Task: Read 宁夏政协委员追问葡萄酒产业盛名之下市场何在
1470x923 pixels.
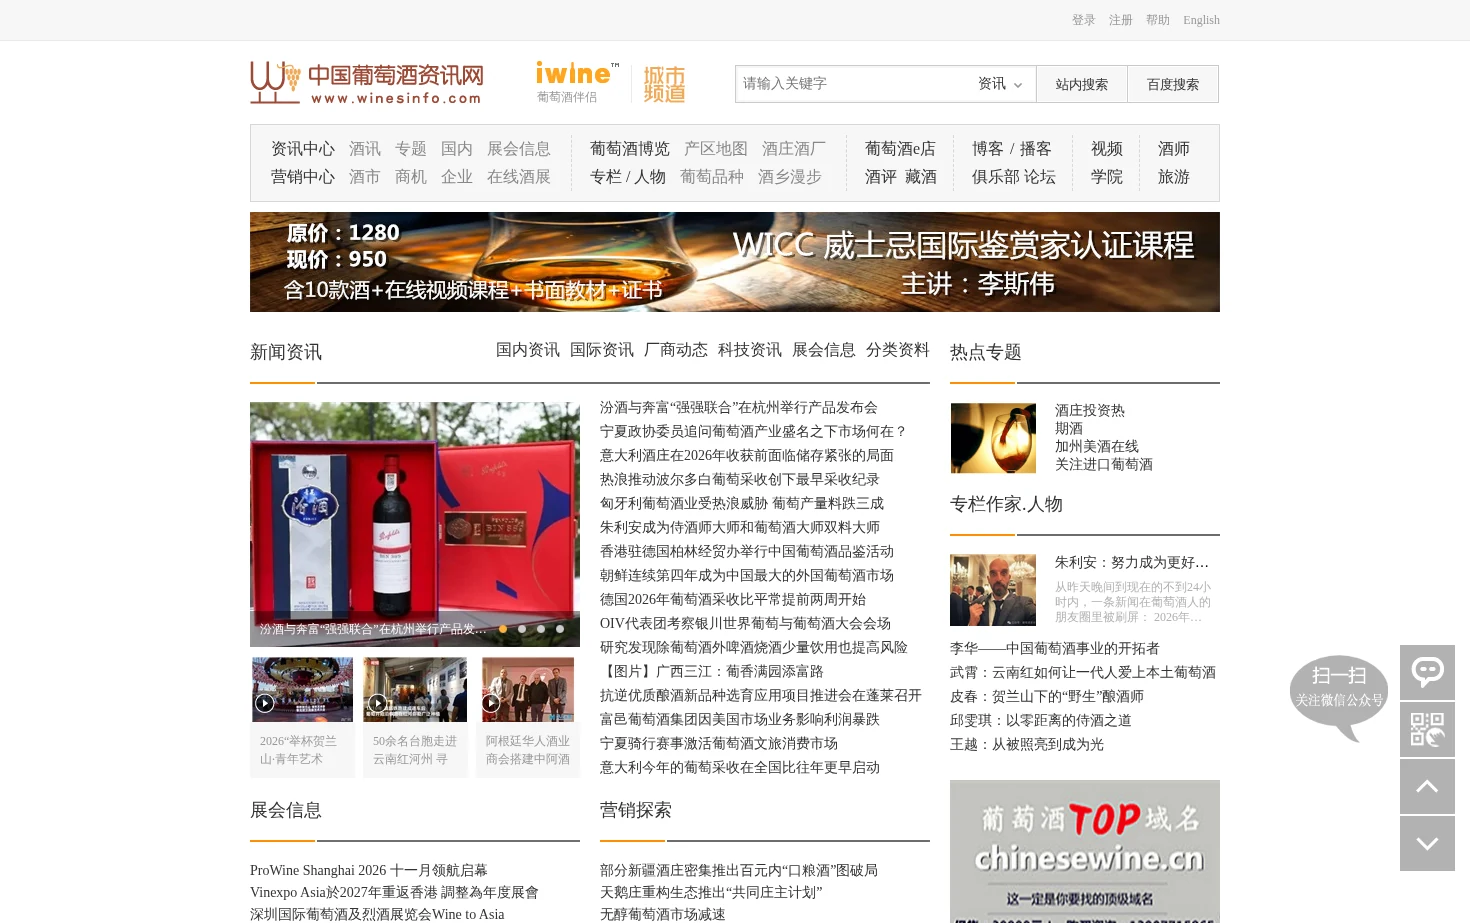Action: [x=753, y=432]
